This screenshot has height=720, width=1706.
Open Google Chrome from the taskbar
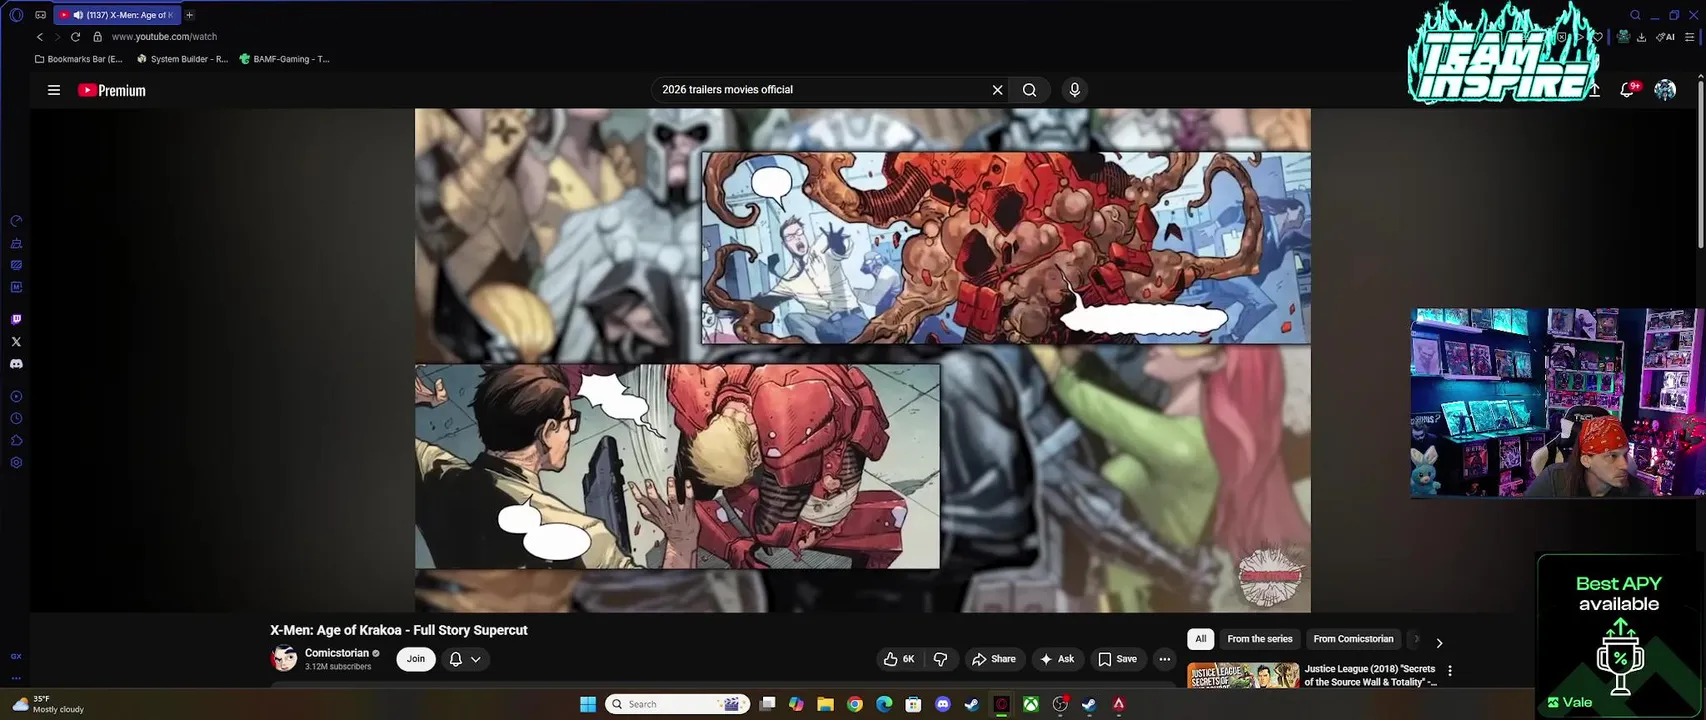tap(855, 704)
